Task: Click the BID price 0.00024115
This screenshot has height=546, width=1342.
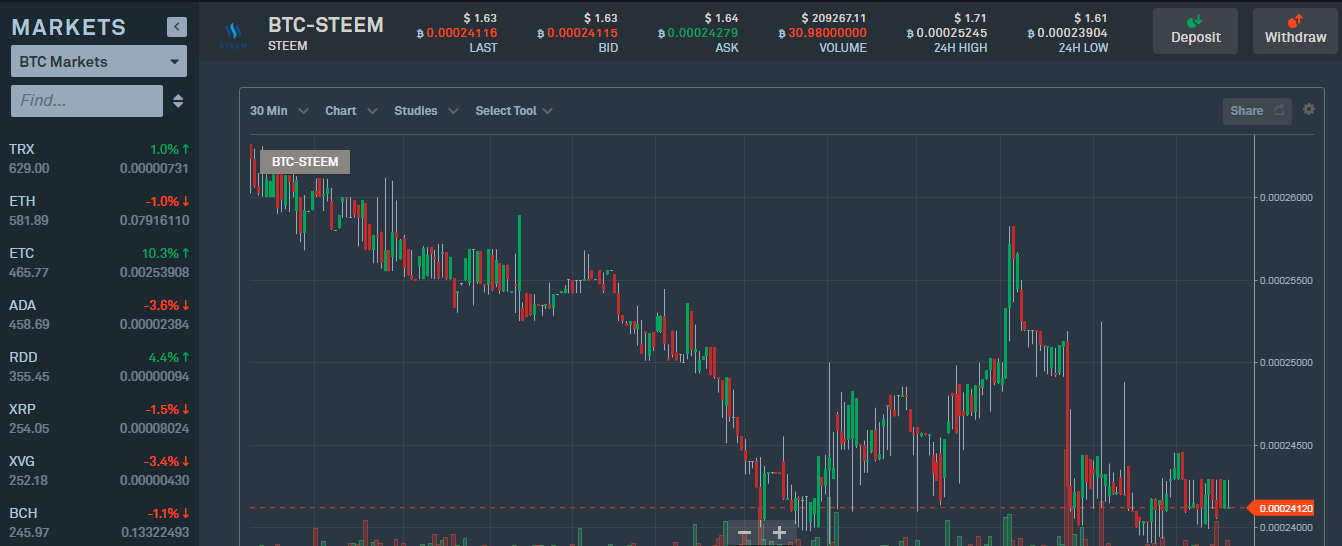Action: pos(581,33)
